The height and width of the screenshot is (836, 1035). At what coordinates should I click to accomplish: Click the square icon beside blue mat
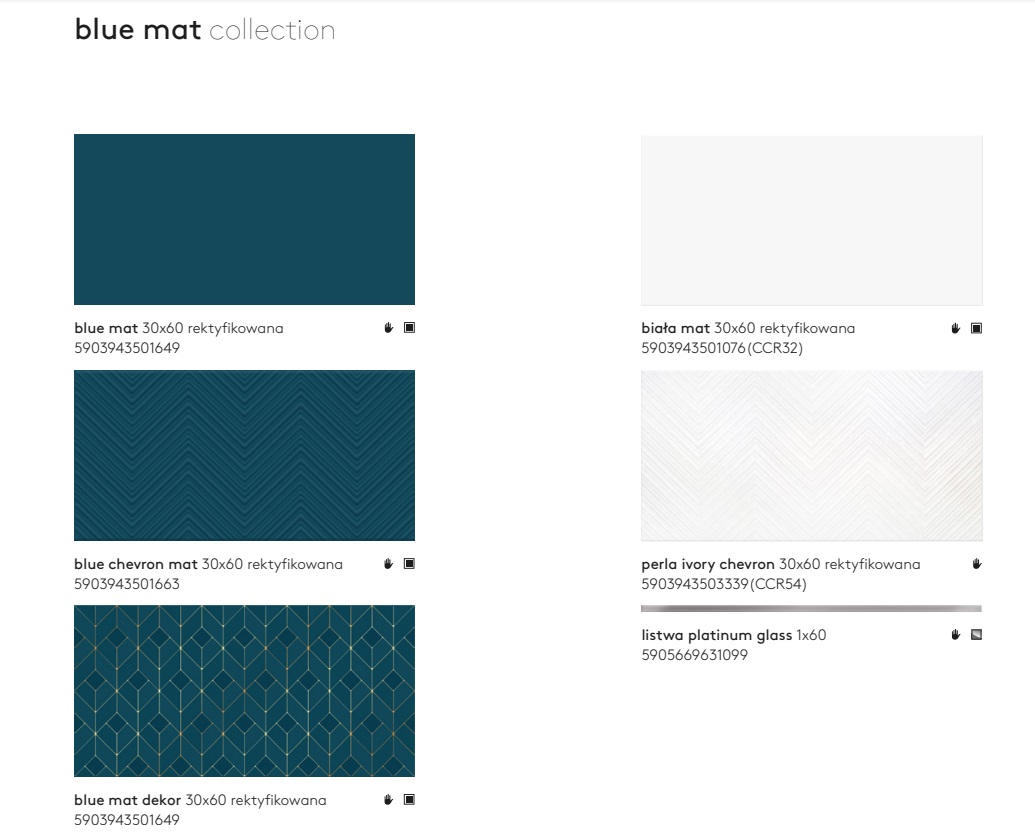click(409, 328)
